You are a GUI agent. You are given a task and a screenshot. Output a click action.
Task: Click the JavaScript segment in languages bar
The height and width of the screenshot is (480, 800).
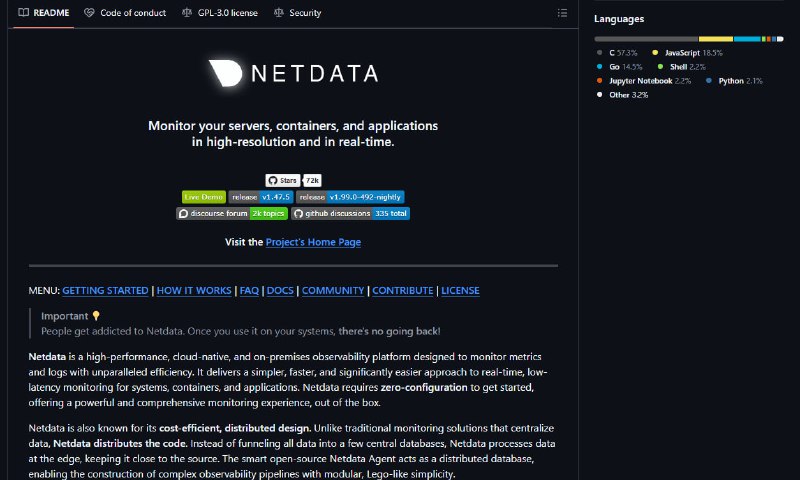point(716,39)
